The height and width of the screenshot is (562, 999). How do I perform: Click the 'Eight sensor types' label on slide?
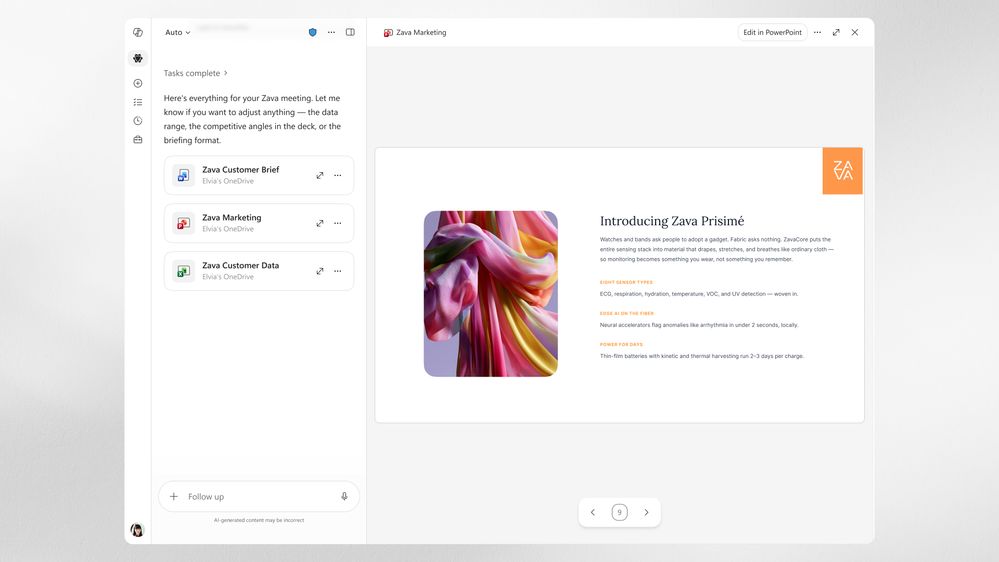(x=626, y=282)
